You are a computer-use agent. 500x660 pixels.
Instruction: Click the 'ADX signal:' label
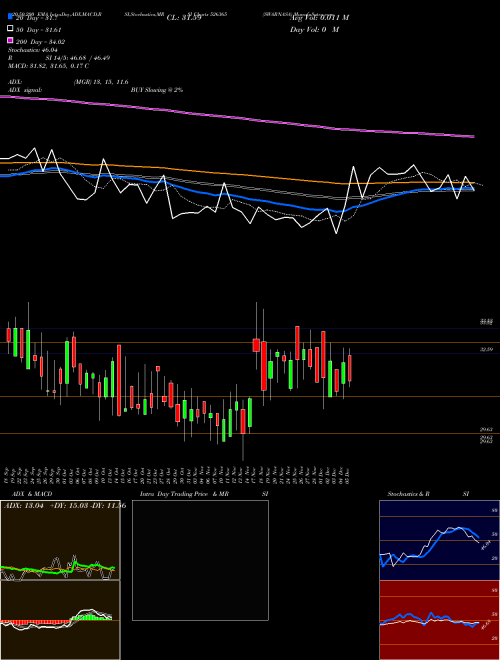click(25, 90)
